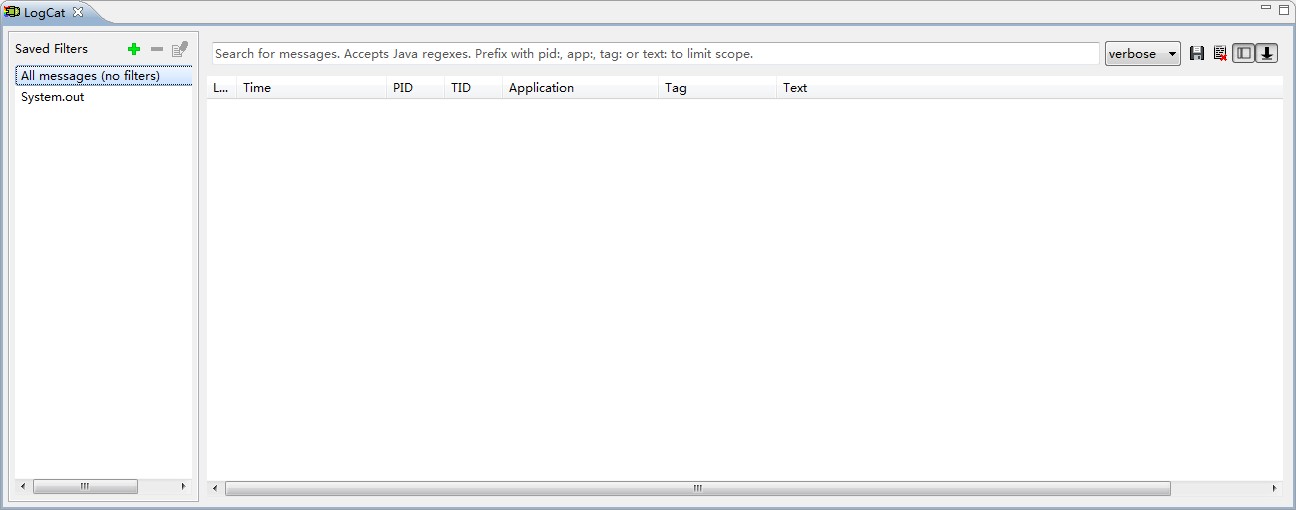Image resolution: width=1296 pixels, height=510 pixels.
Task: Click the TID column header
Action: click(473, 88)
